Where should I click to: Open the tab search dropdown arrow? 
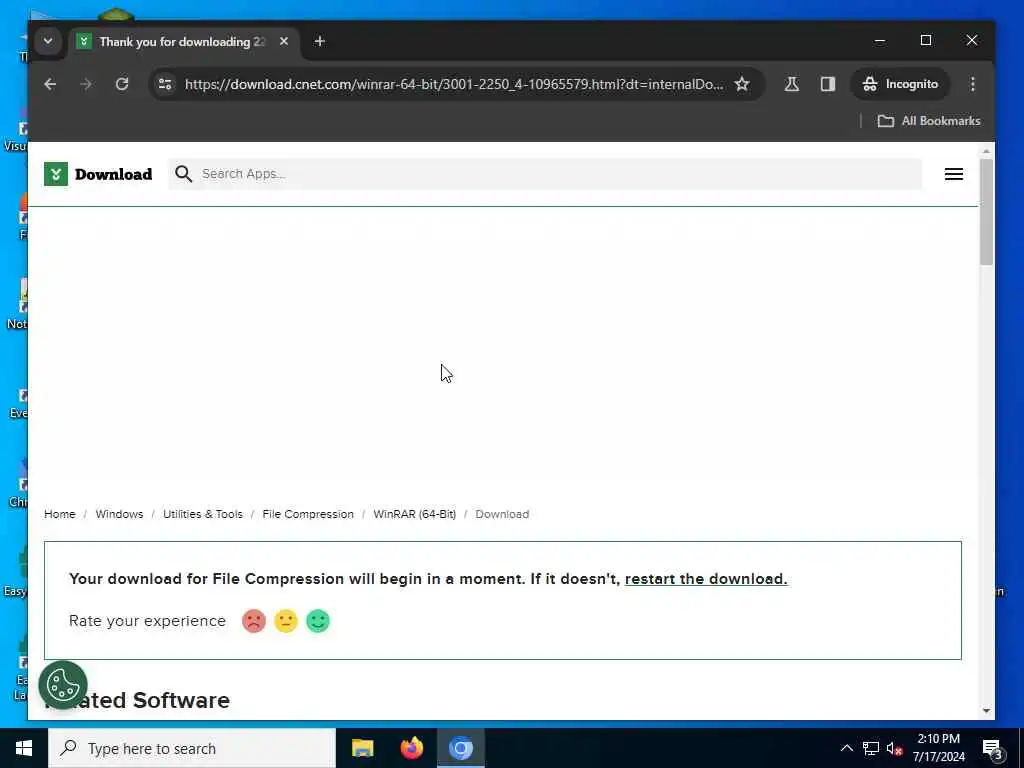48,41
